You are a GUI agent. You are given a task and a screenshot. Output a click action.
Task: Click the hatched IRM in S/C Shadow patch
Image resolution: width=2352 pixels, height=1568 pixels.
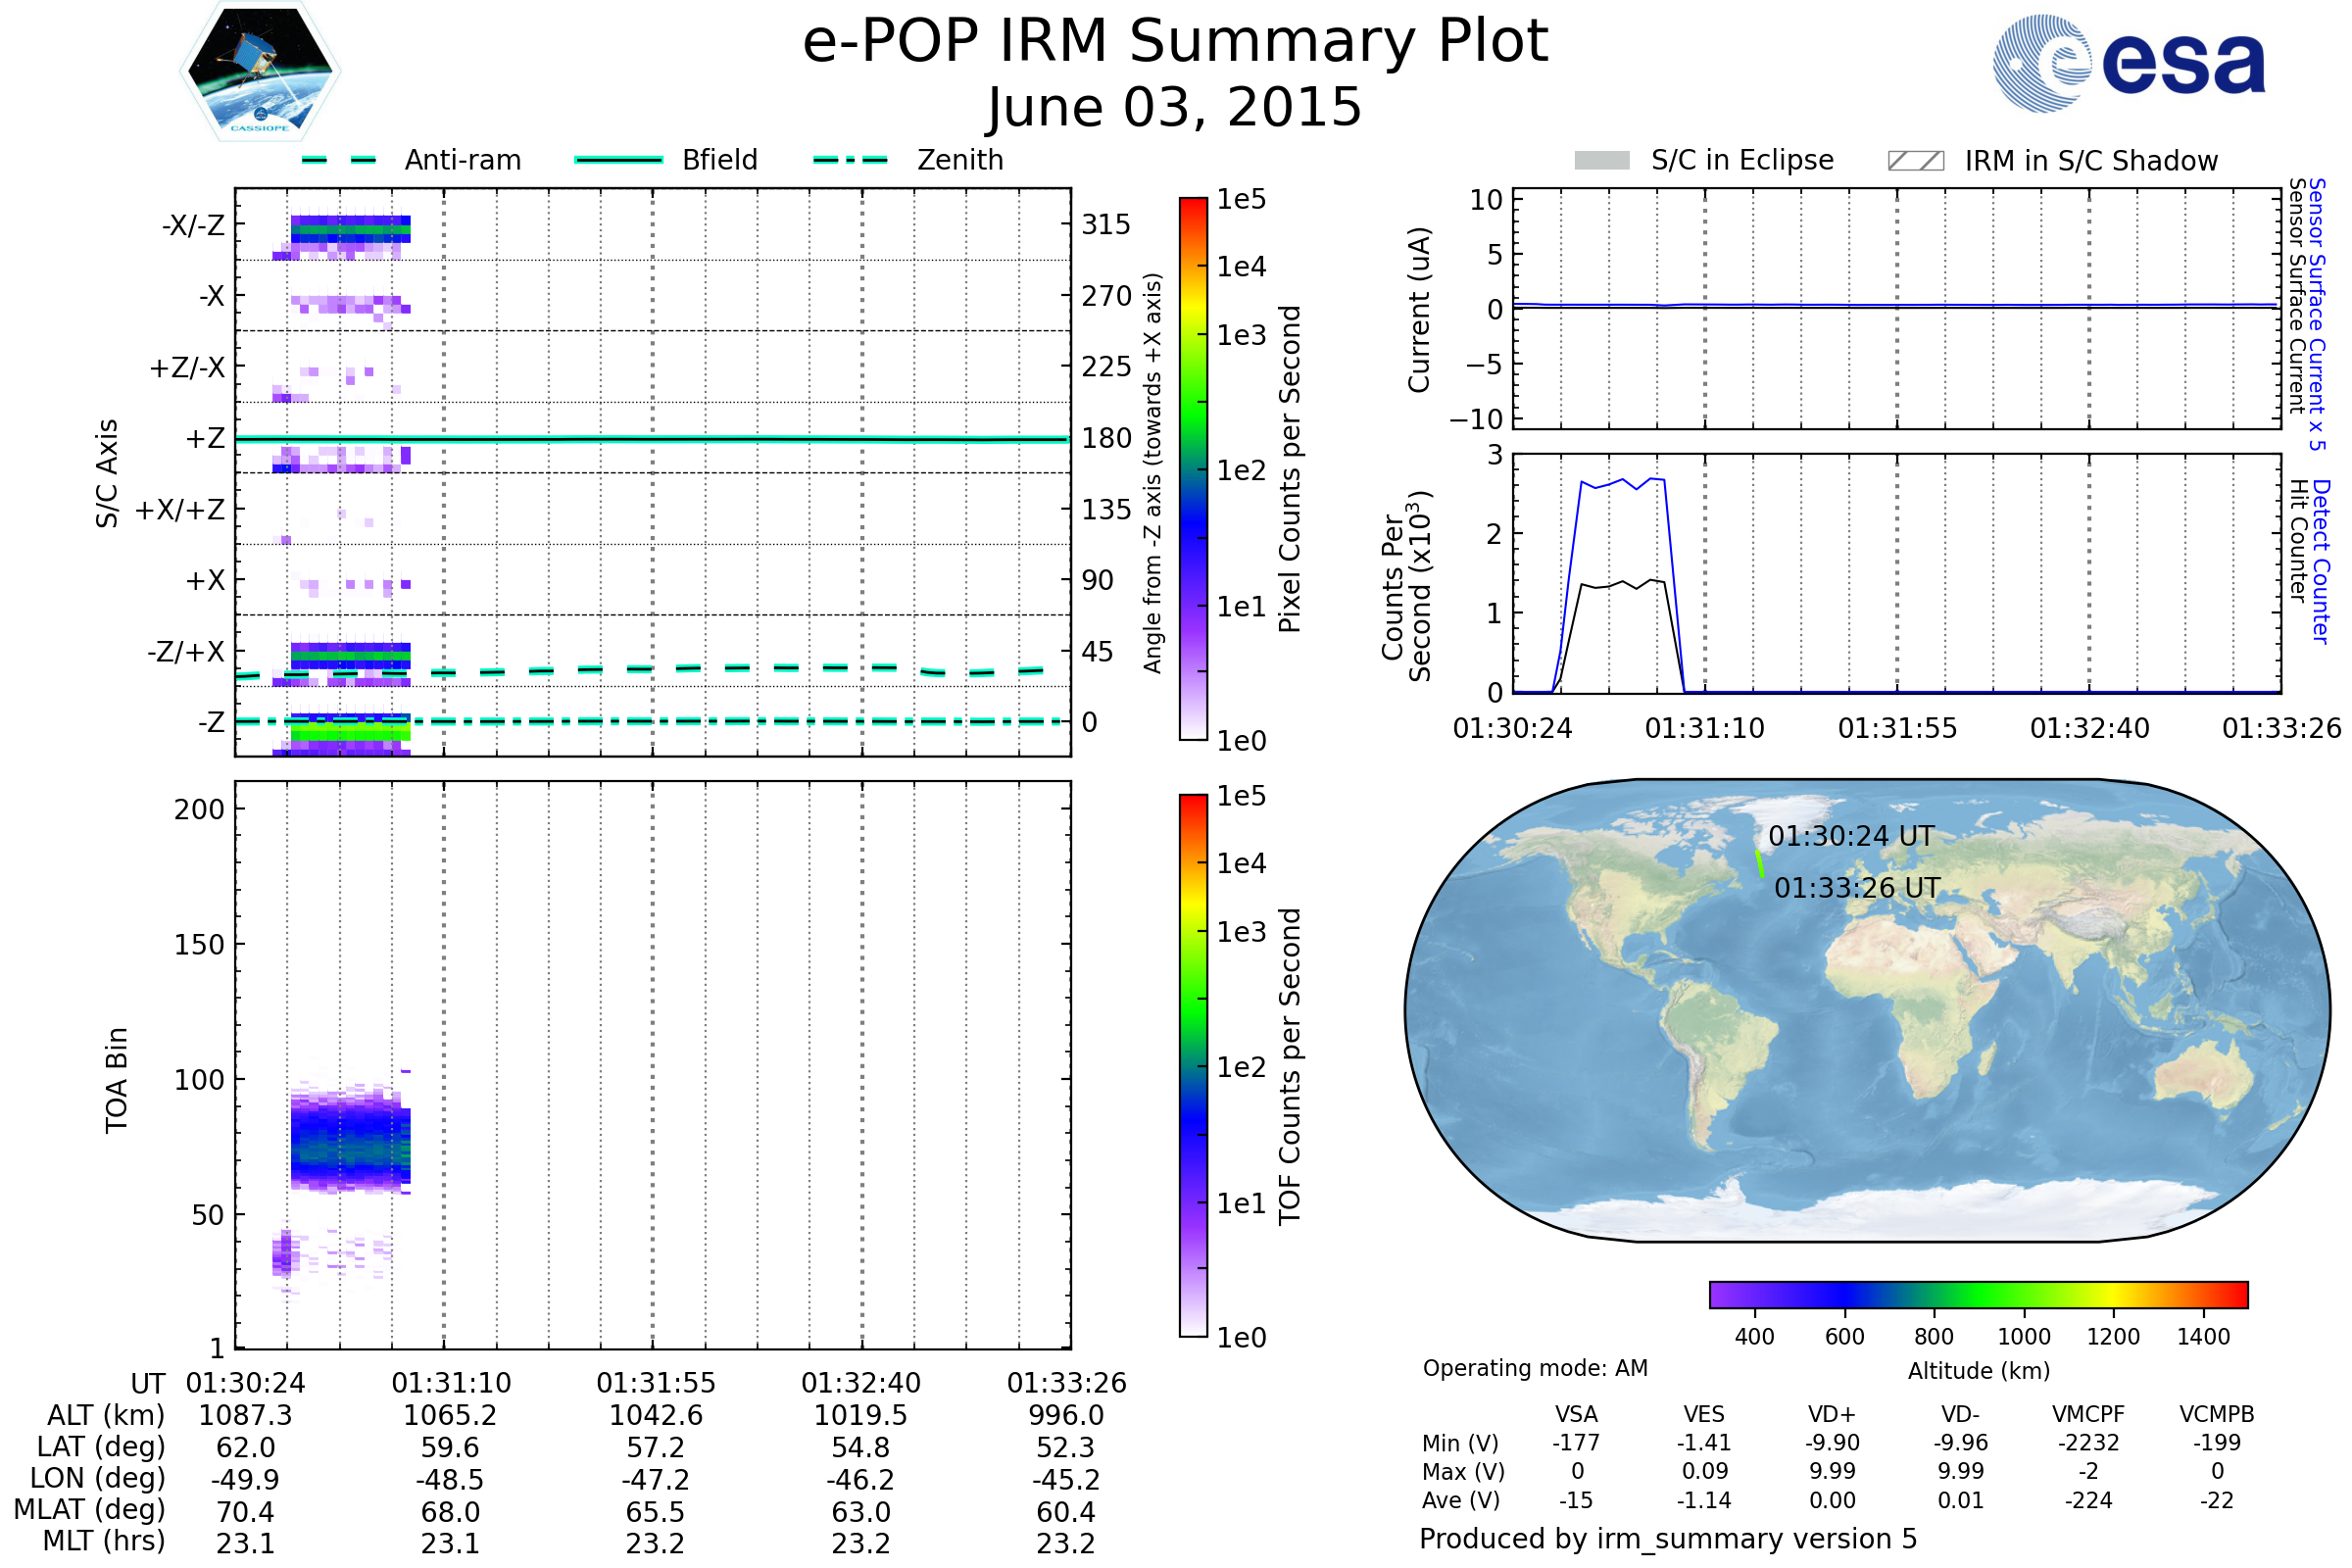[x=1915, y=161]
